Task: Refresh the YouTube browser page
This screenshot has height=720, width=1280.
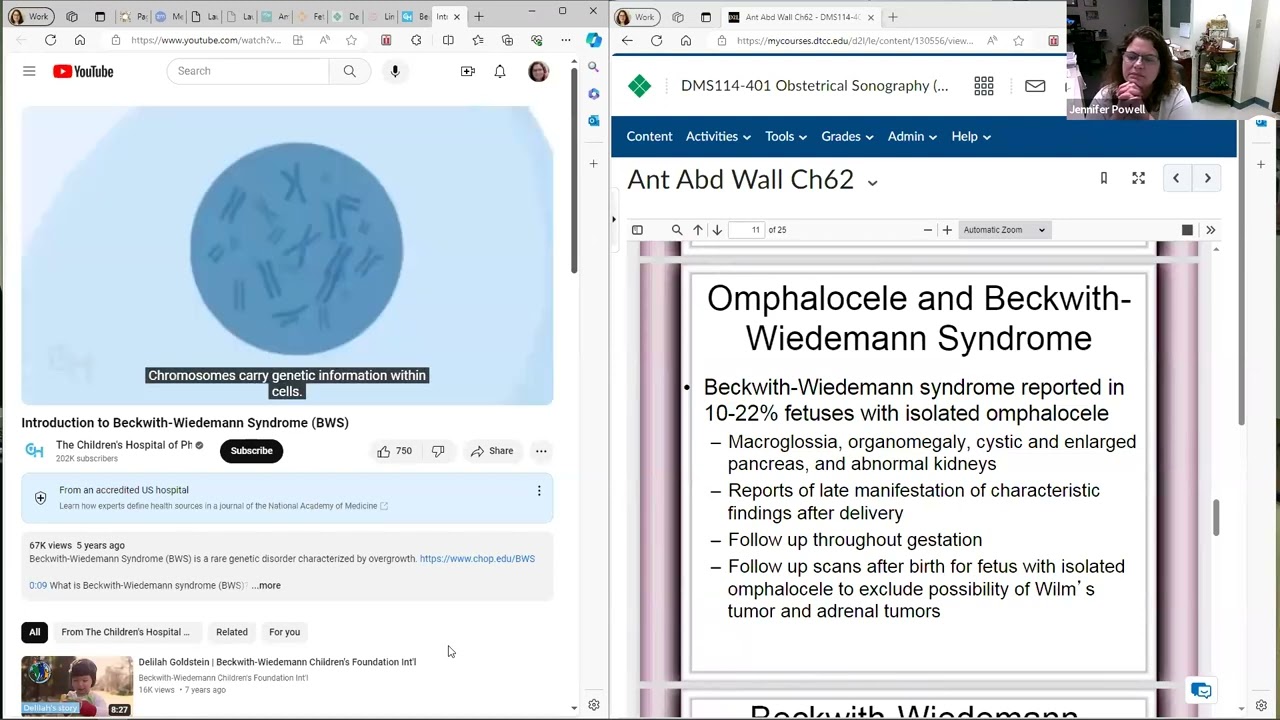Action: 50,40
